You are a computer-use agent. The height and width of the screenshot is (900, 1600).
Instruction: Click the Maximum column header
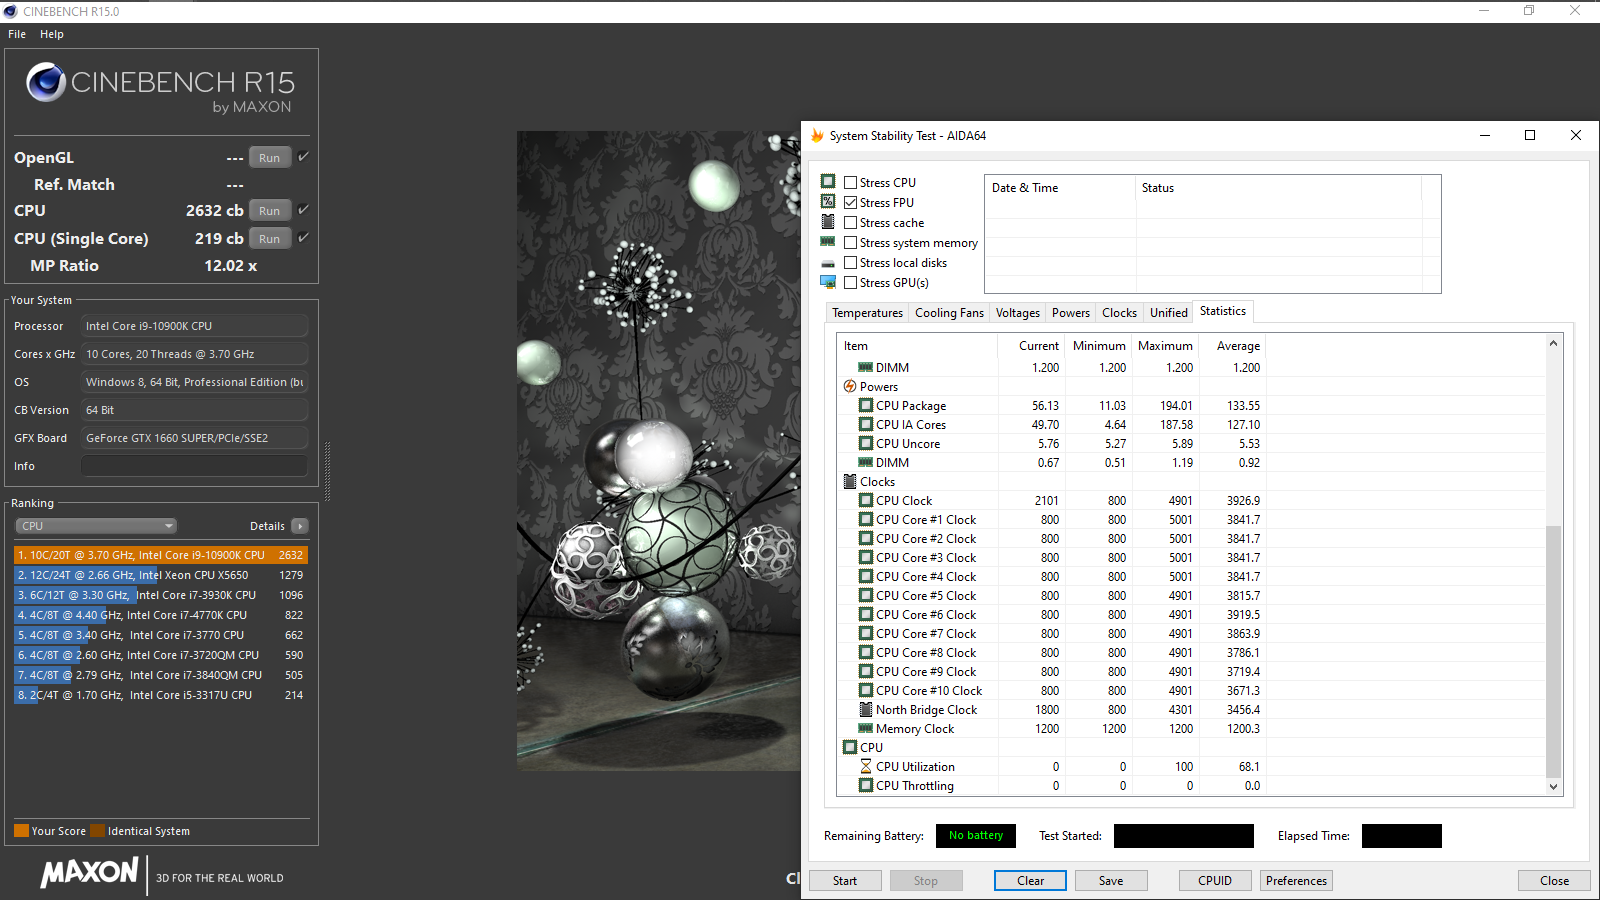(x=1165, y=346)
